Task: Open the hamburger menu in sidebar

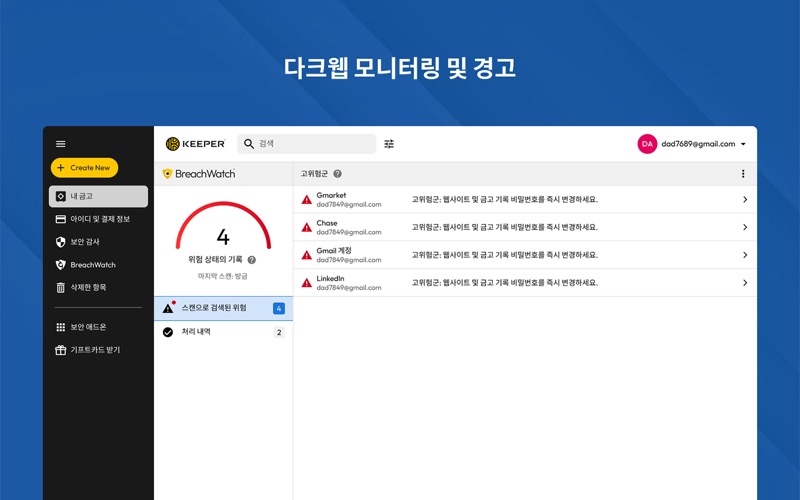Action: click(61, 144)
